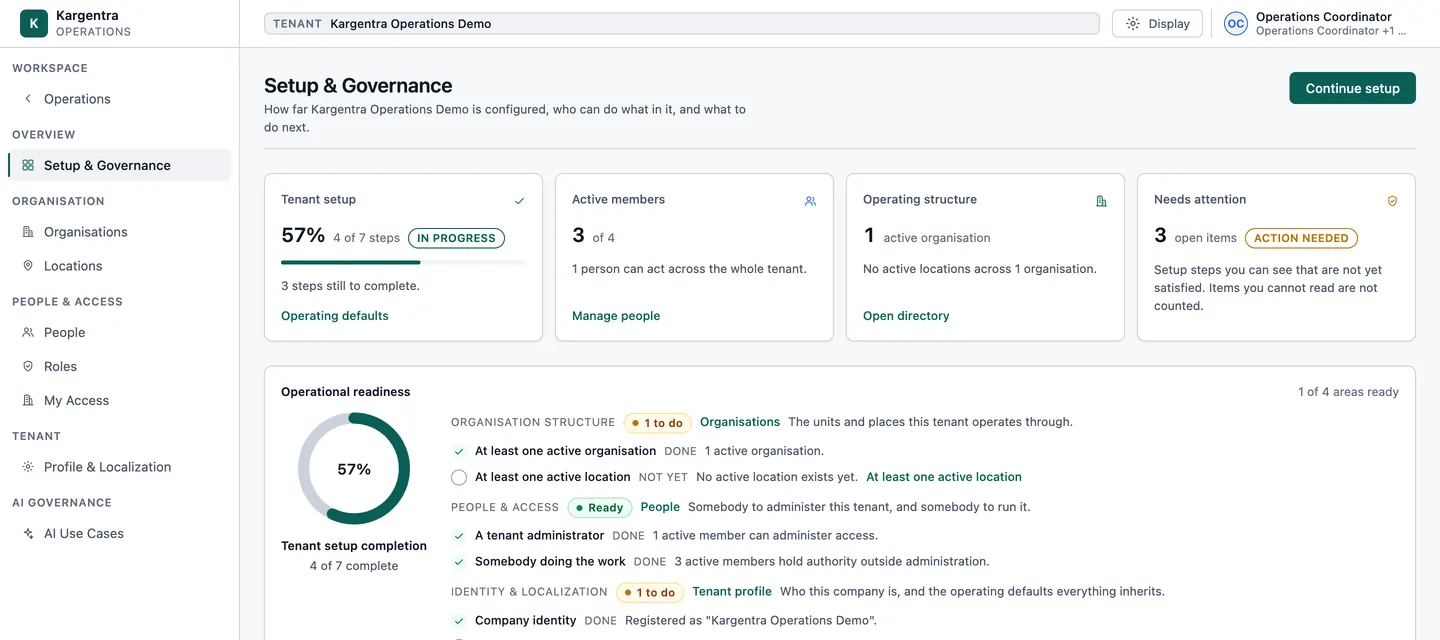Click the done check beside Somebody doing the work
The image size is (1440, 640).
pyautogui.click(x=459, y=562)
